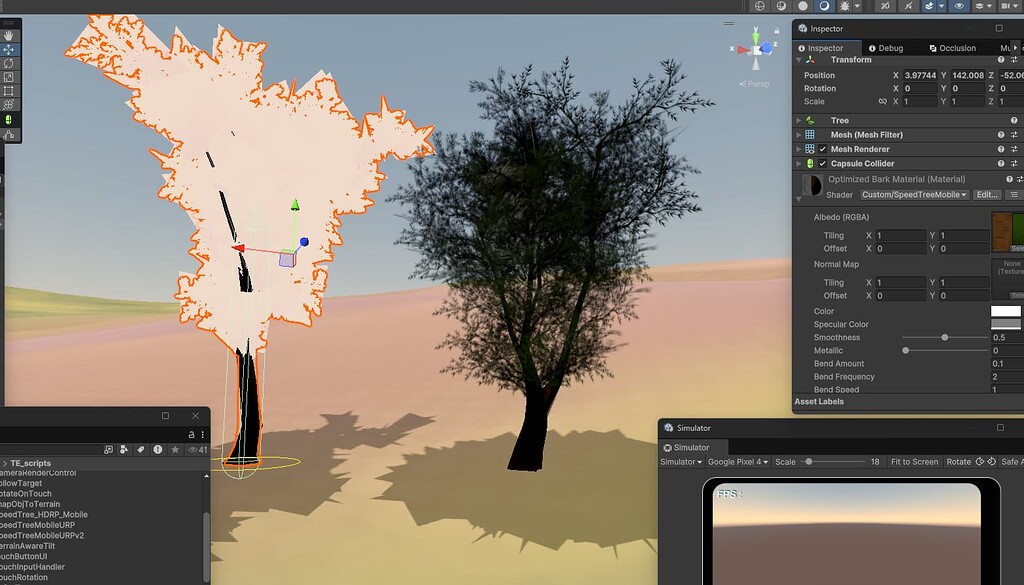
Task: Open search by type in the Project window
Action: 109,449
